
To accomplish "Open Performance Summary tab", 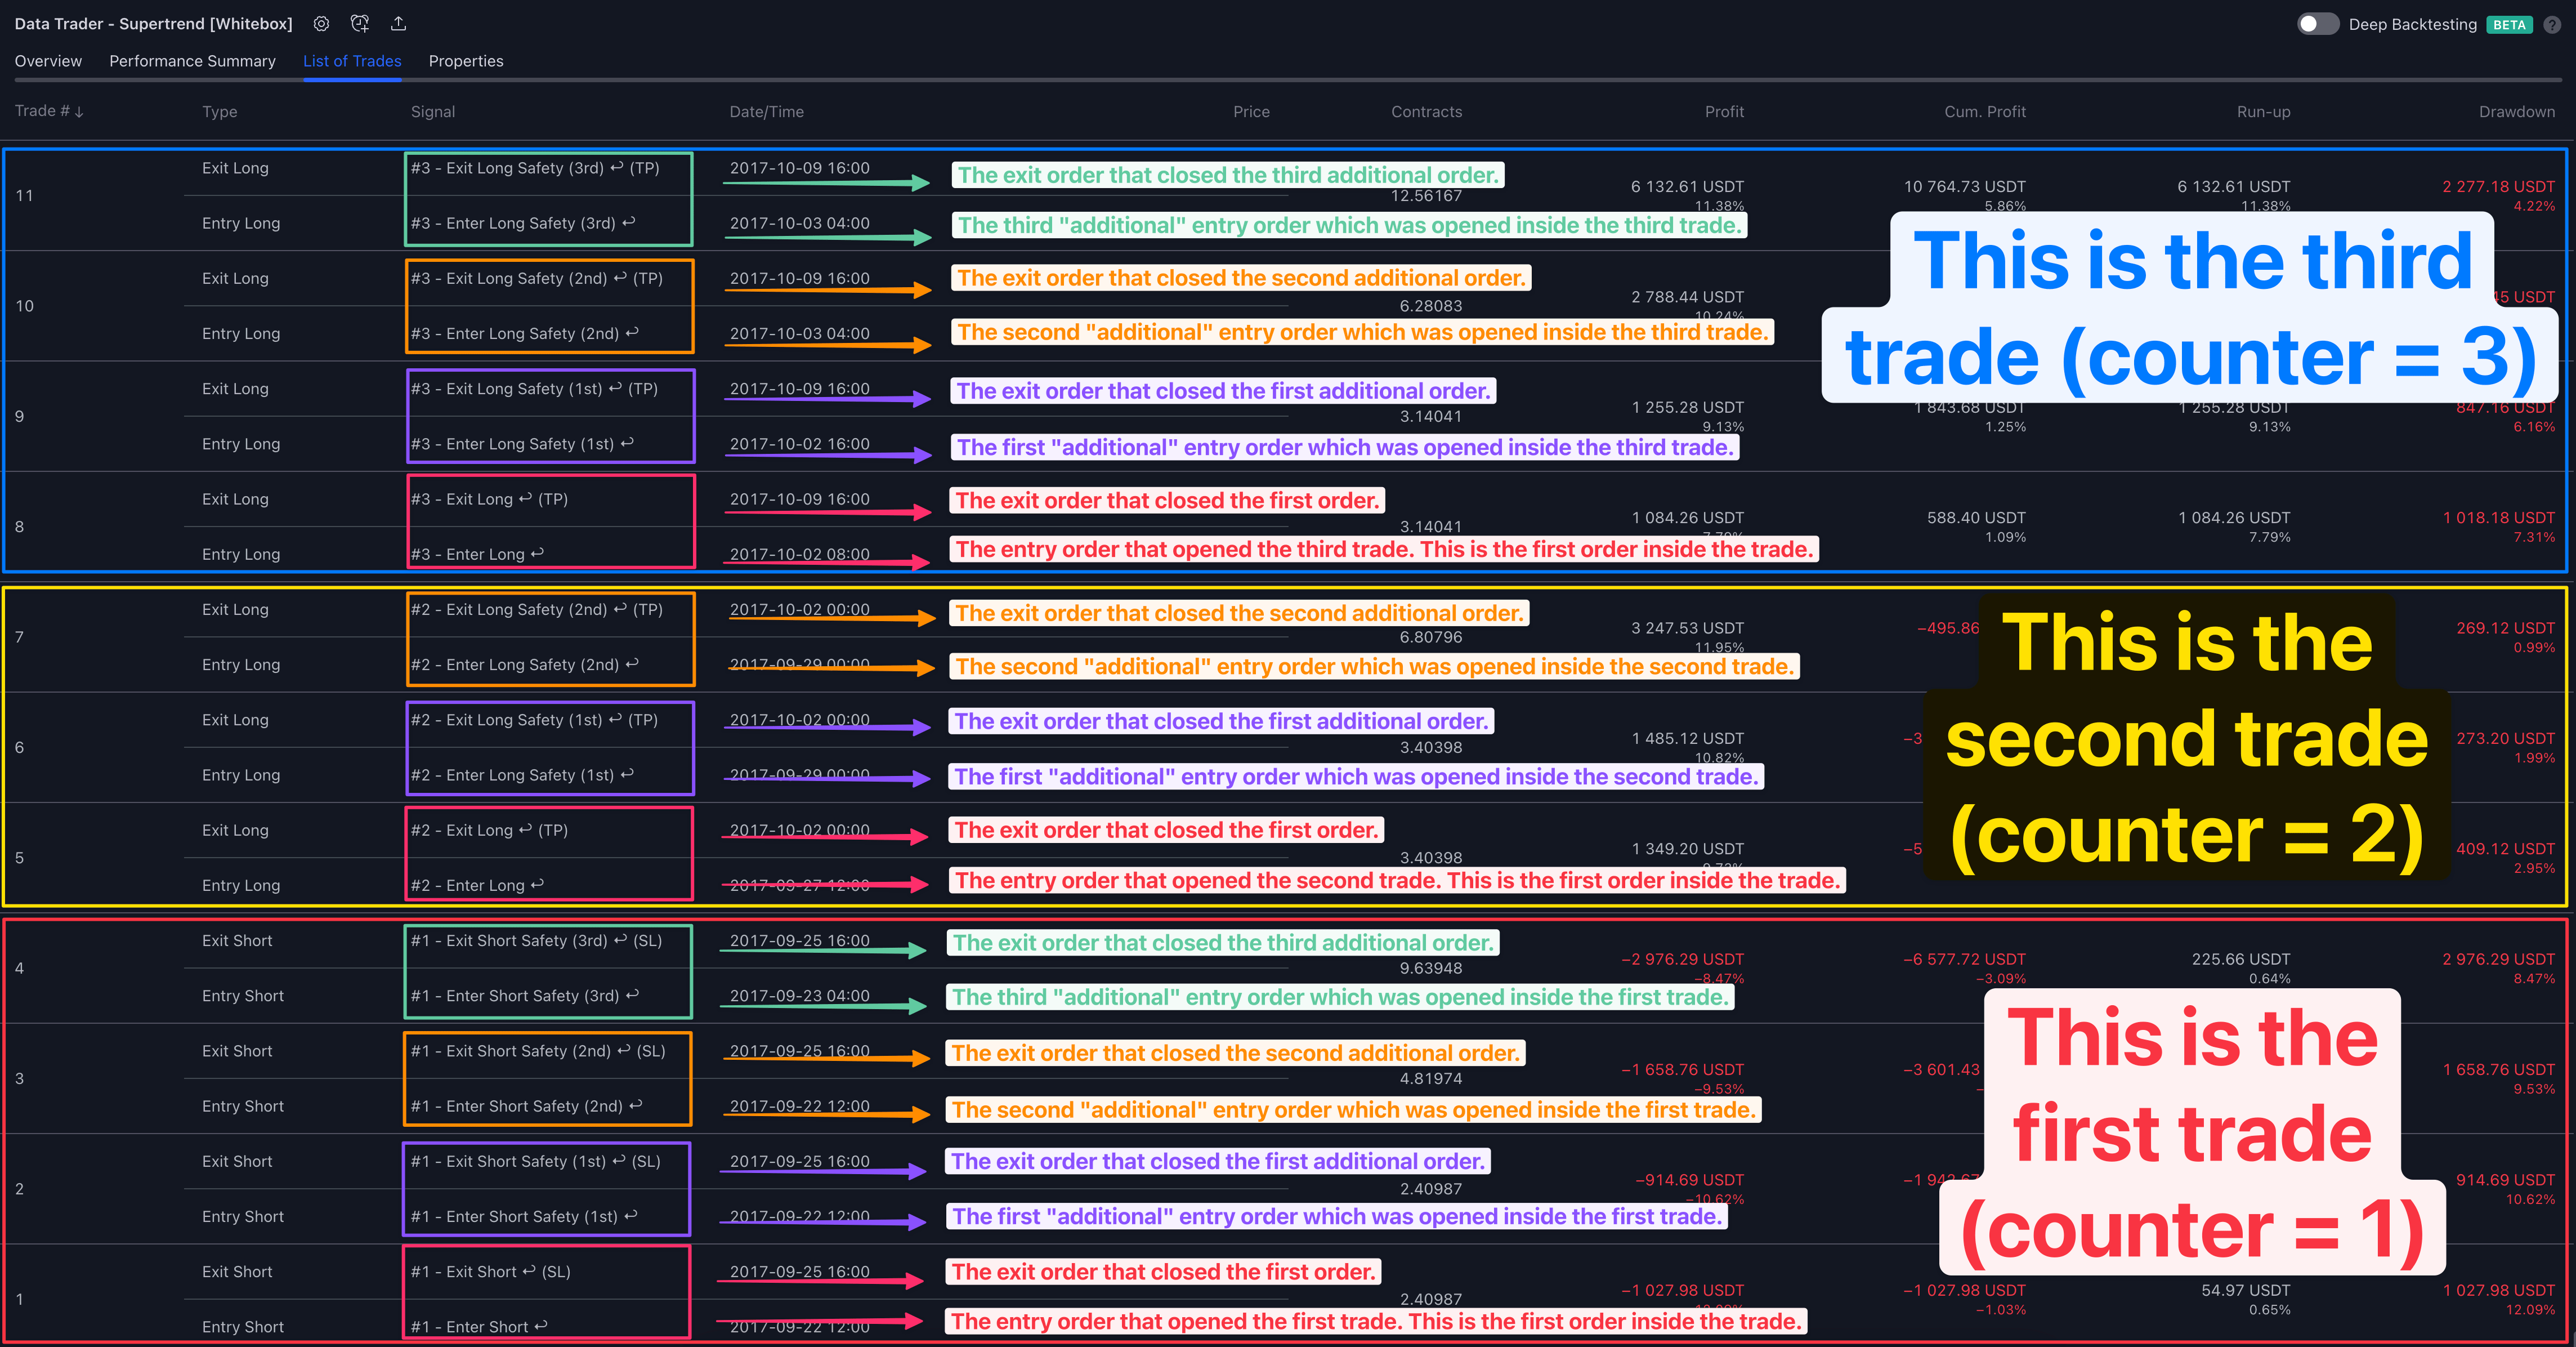I will click(192, 61).
